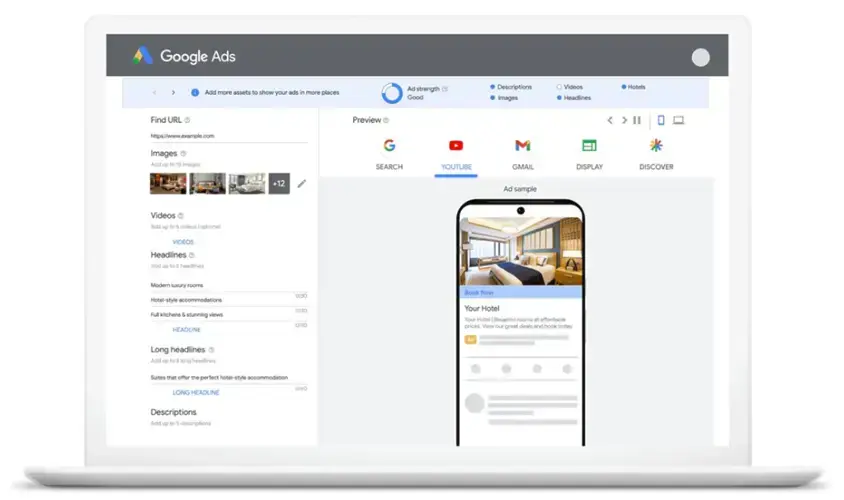844x500 pixels.
Task: Pause the ad preview rotation
Action: pos(638,120)
